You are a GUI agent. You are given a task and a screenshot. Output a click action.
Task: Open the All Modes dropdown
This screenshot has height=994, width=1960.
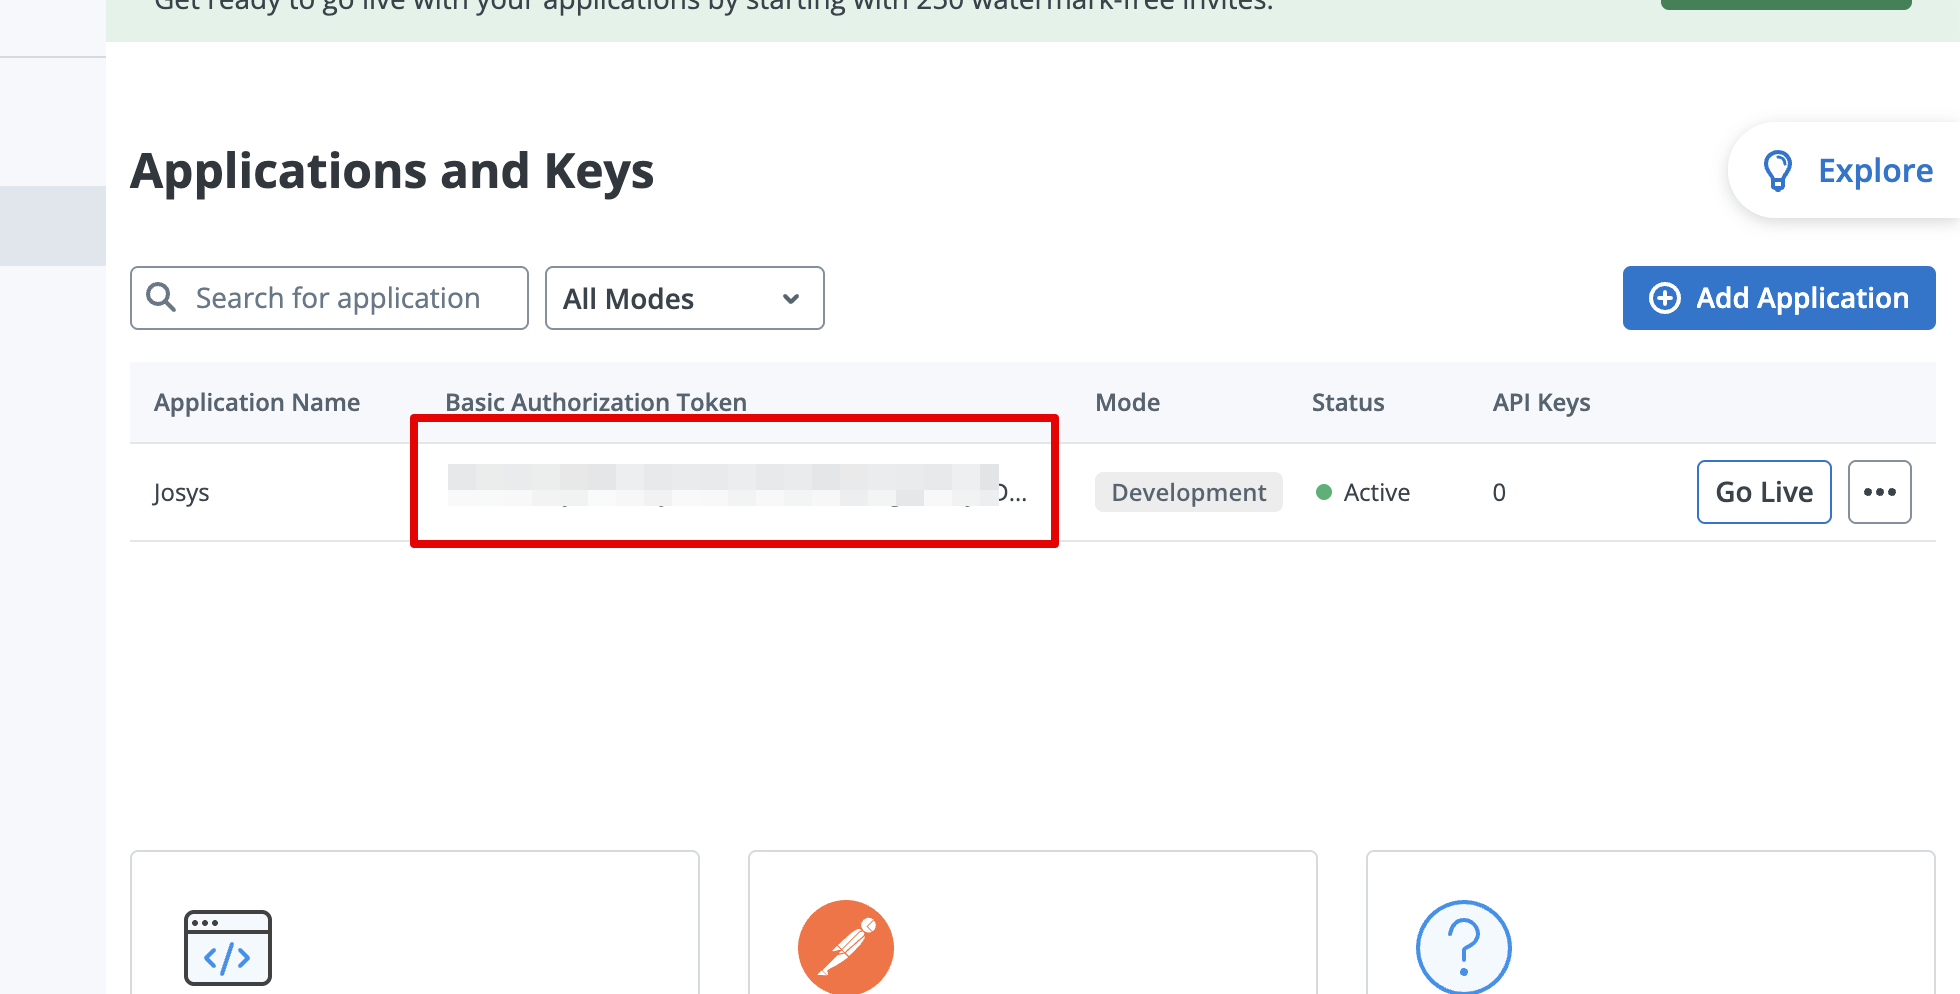[x=684, y=298]
